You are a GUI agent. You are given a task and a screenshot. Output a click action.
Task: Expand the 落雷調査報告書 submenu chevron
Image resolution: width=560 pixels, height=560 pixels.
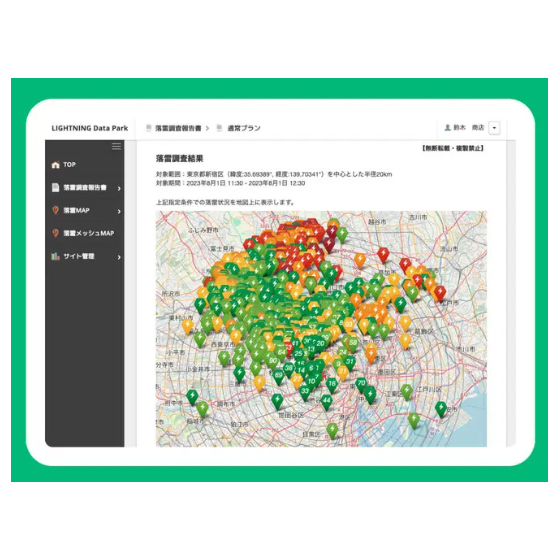(x=119, y=188)
